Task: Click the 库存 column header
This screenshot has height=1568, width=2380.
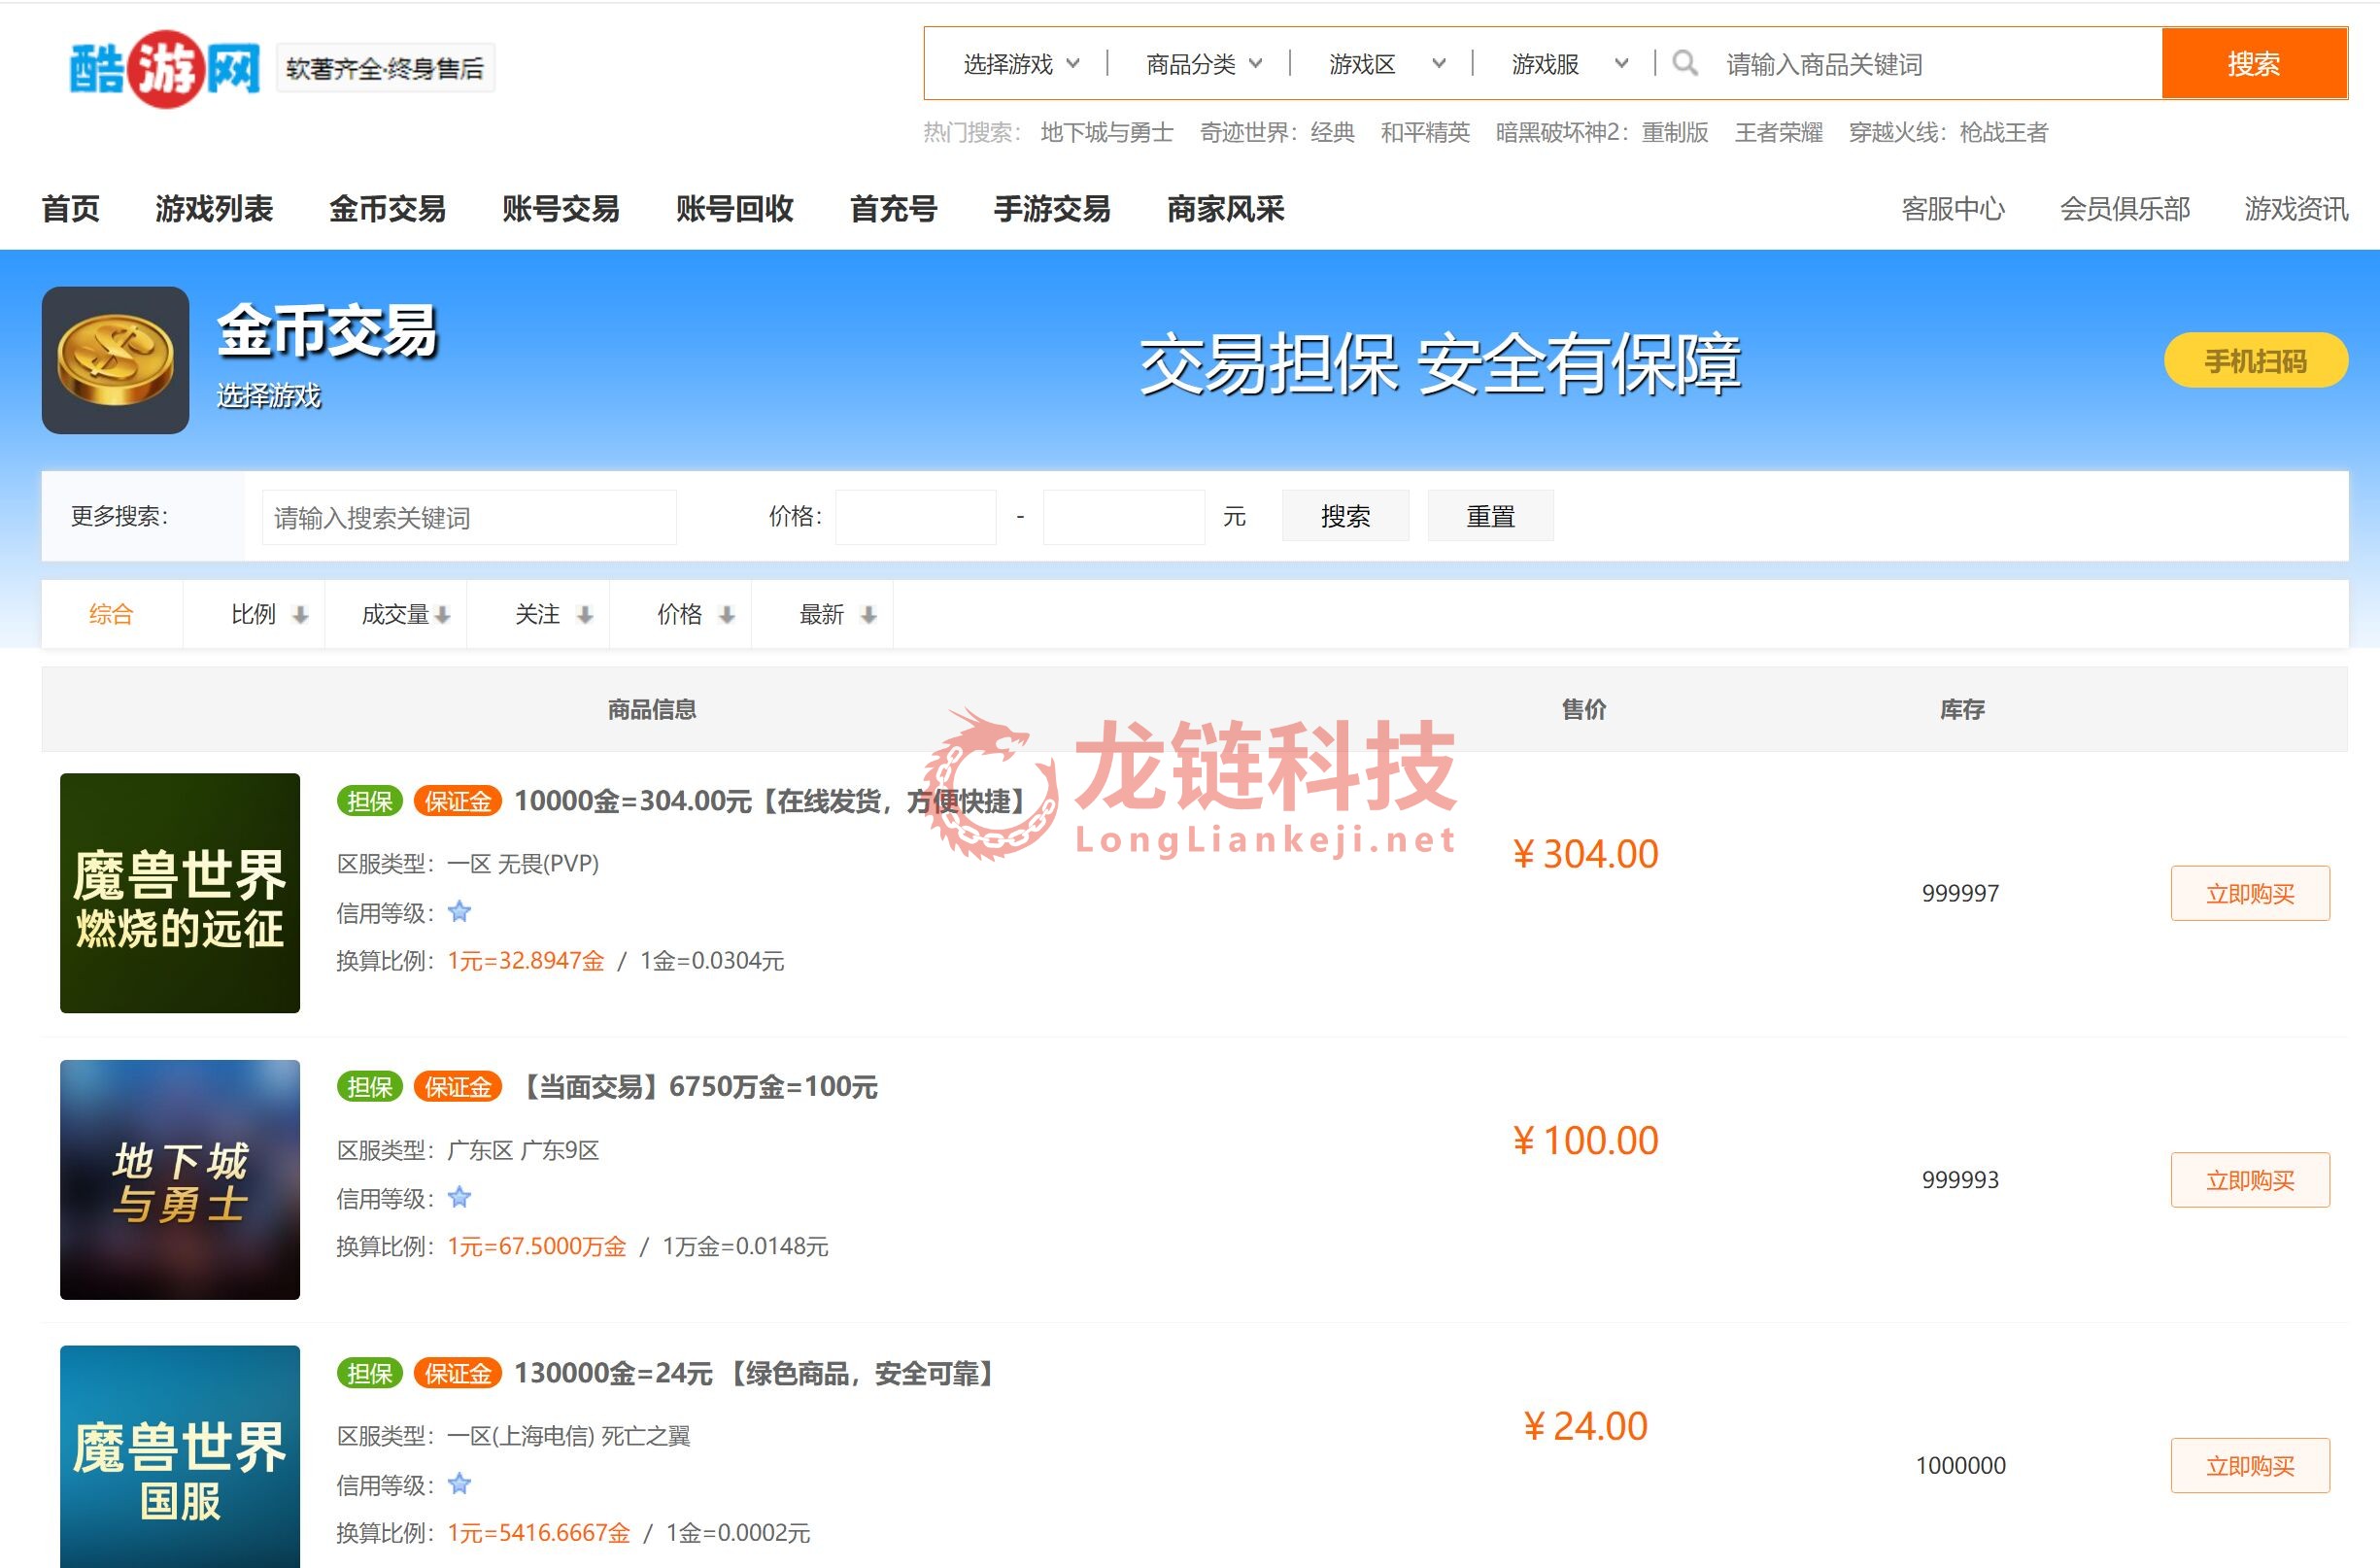Action: coord(1962,709)
